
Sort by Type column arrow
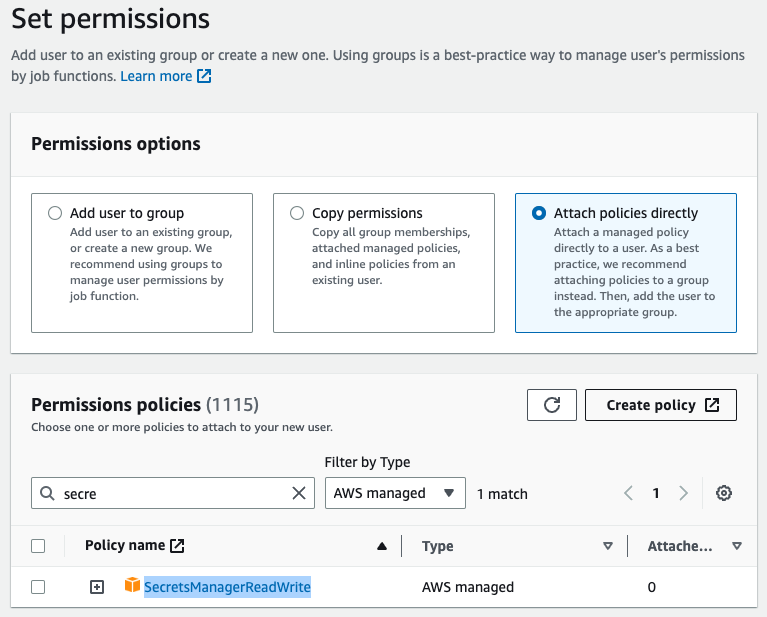coord(607,546)
